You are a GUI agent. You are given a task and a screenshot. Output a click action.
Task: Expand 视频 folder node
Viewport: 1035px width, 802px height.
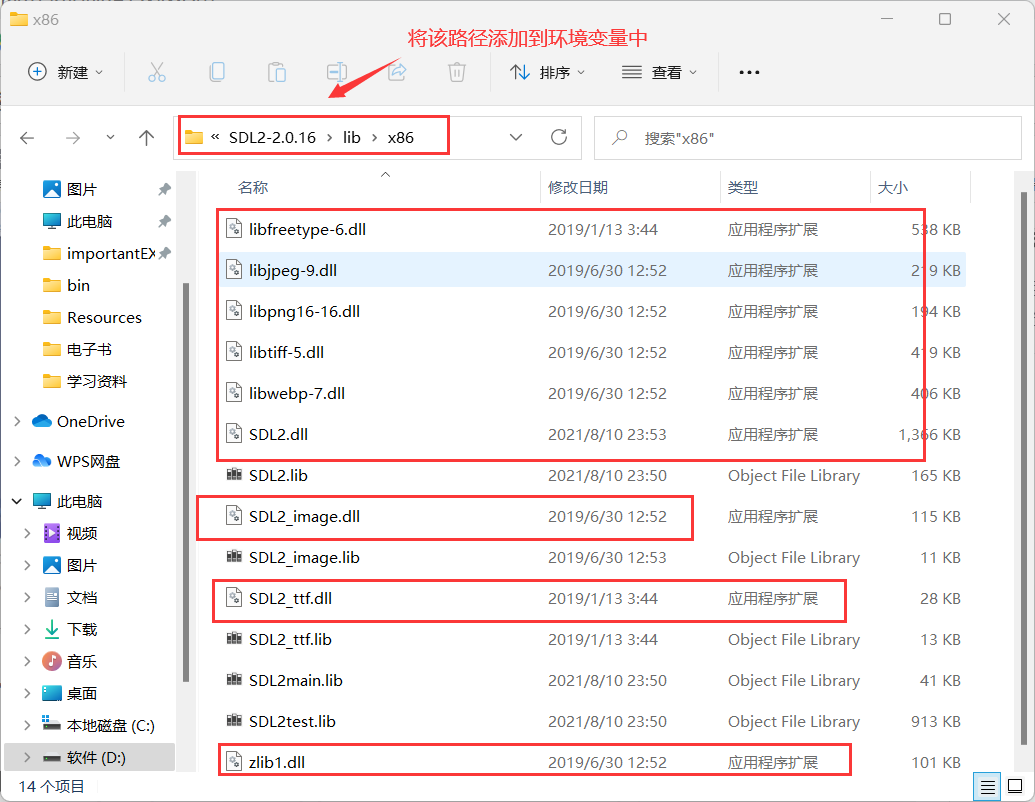[27, 533]
